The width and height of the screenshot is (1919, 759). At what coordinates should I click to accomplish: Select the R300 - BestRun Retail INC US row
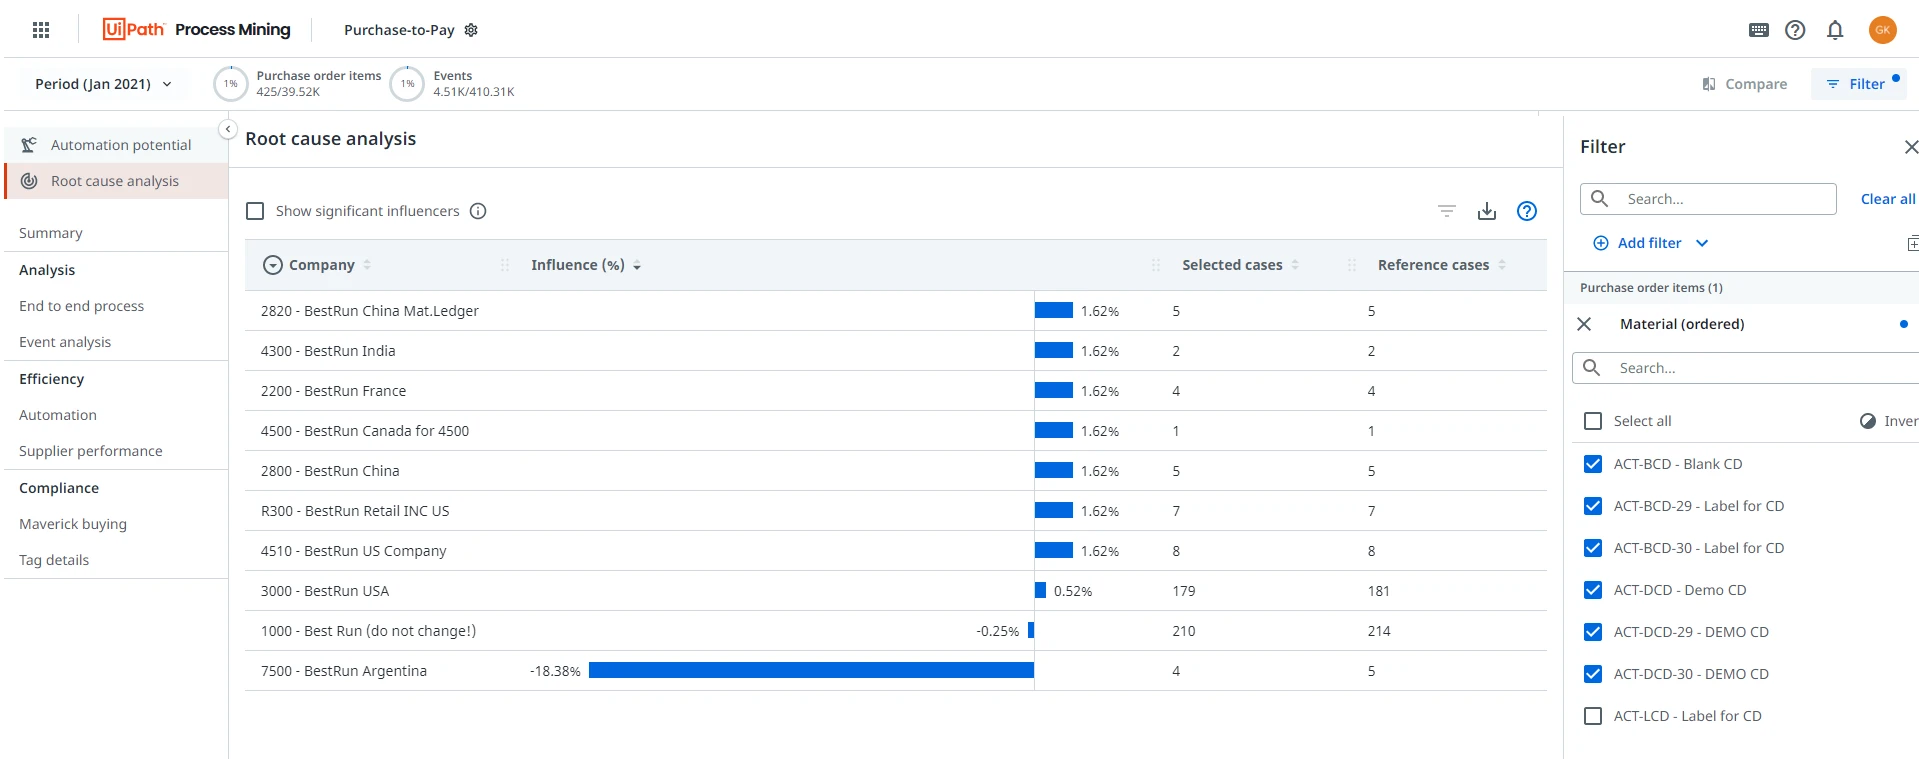(896, 511)
